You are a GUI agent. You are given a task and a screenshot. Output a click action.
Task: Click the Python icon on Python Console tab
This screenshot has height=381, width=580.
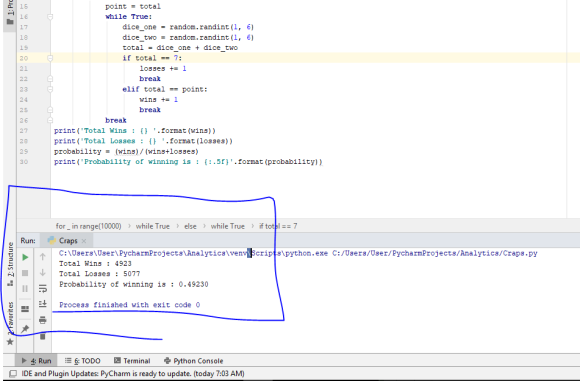167,361
